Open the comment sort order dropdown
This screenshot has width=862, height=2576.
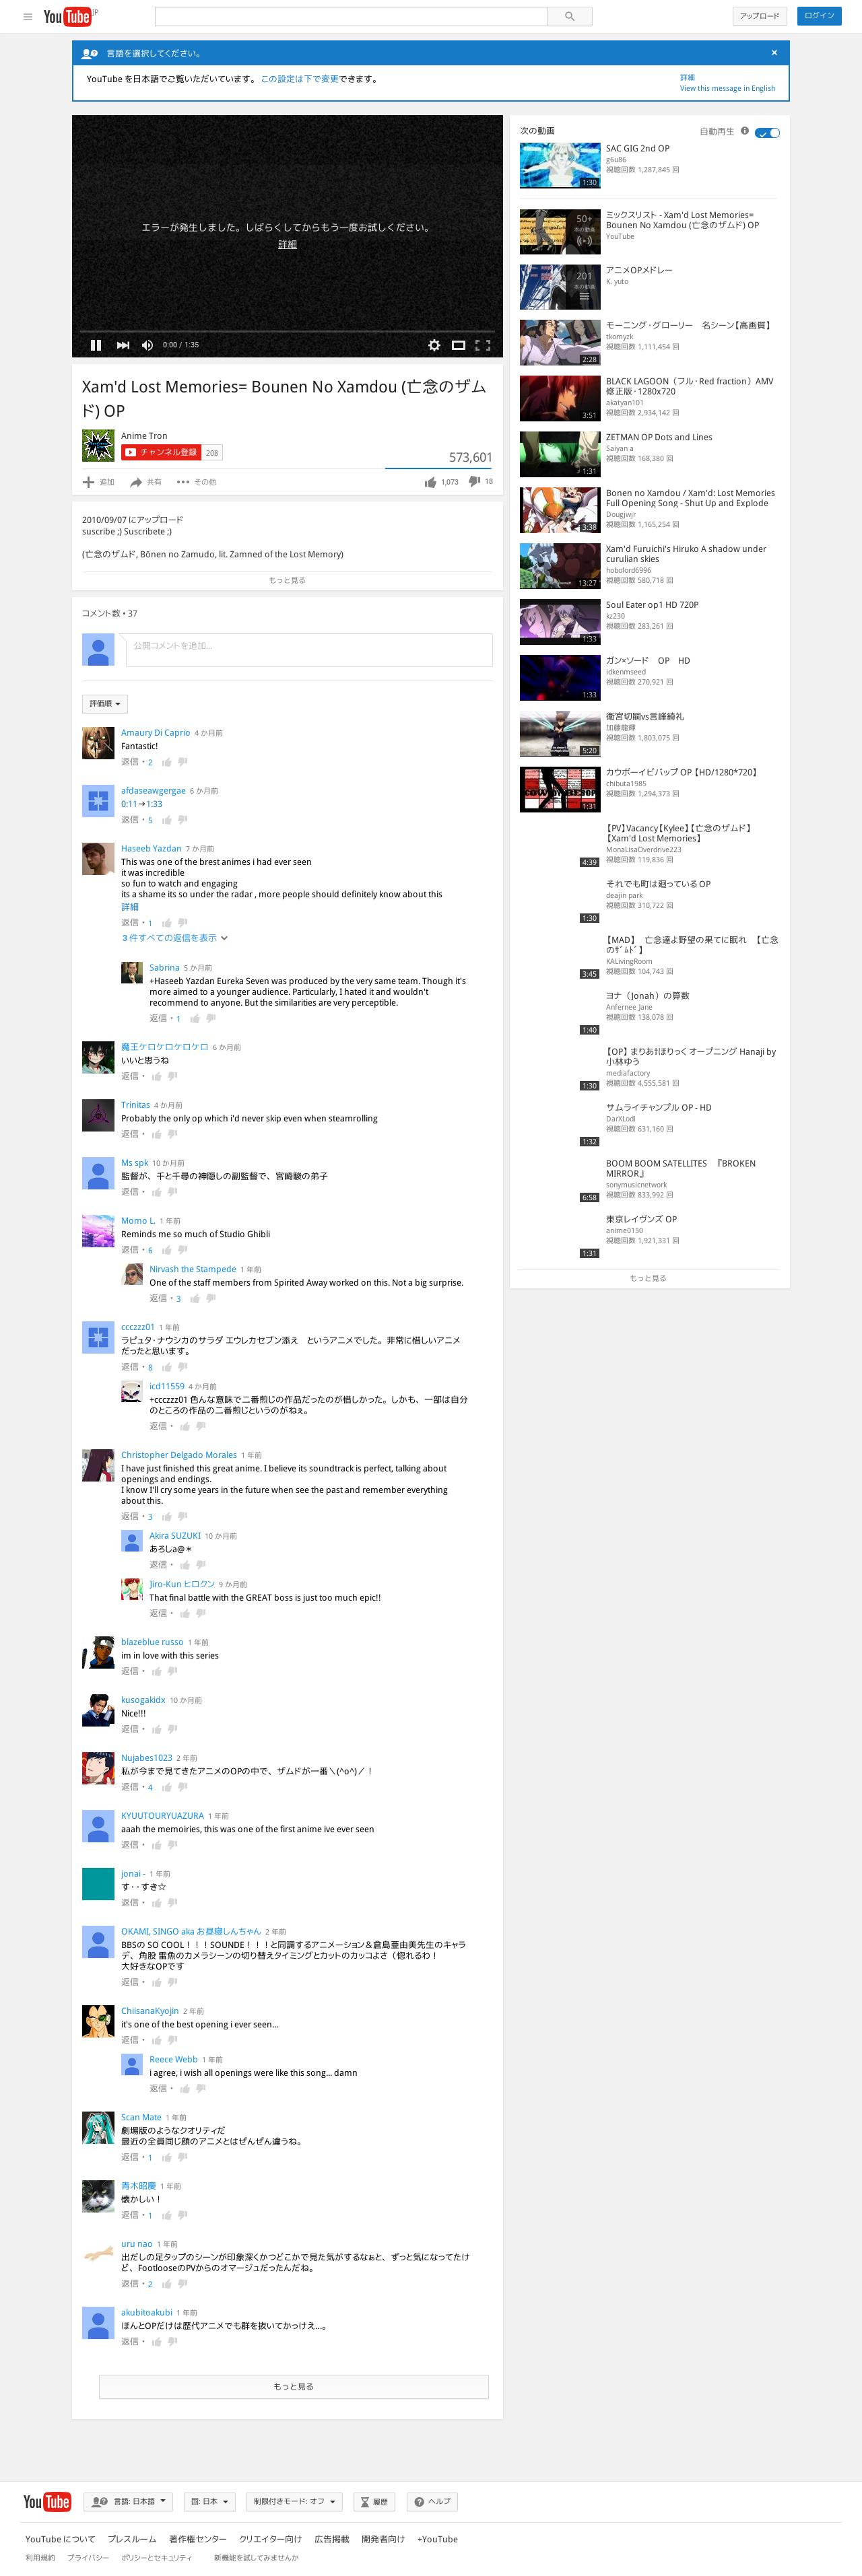click(105, 704)
